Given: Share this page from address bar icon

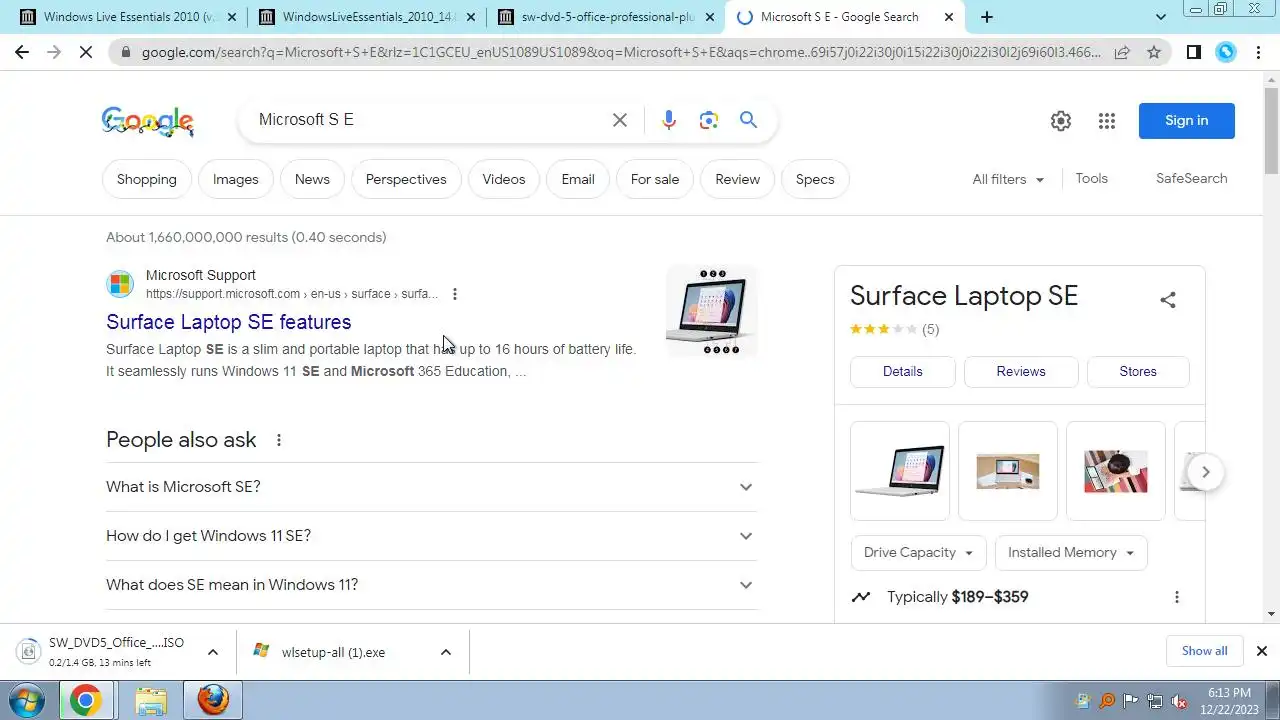Looking at the screenshot, I should [x=1122, y=52].
